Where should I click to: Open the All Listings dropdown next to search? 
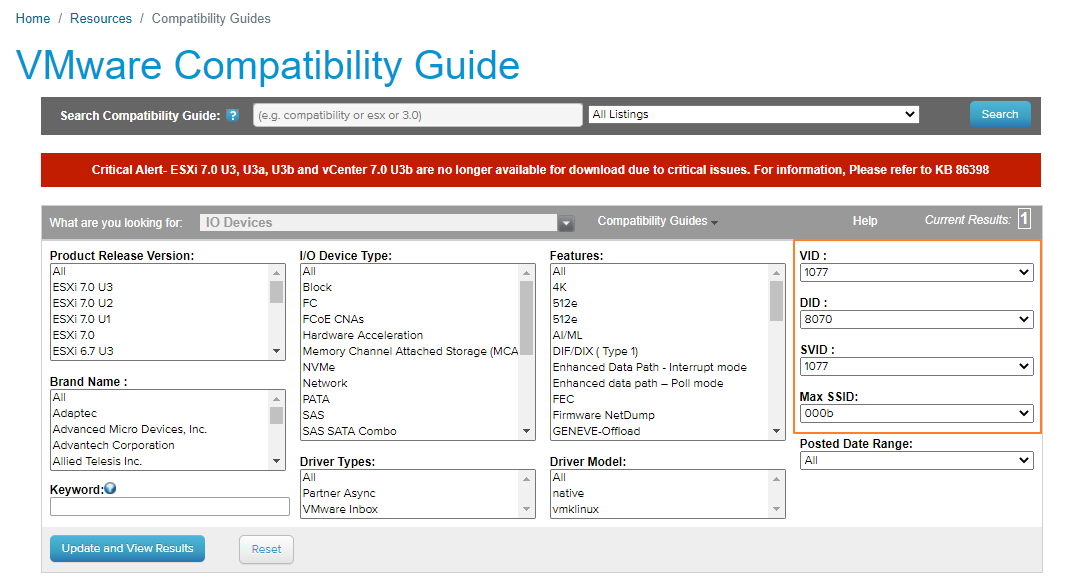[753, 114]
